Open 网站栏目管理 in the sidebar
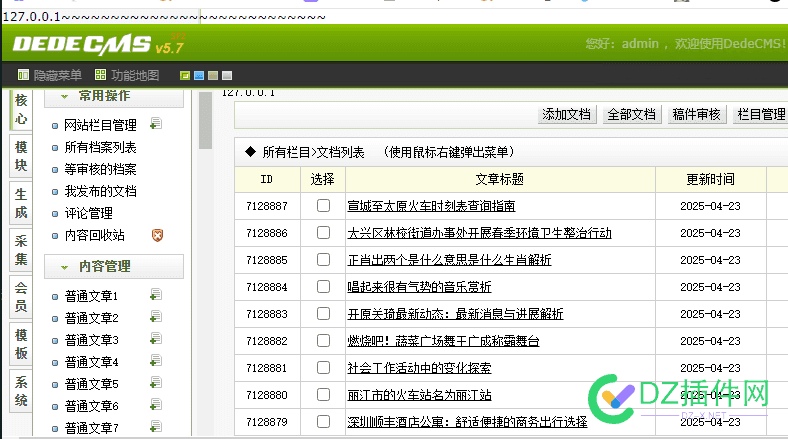The image size is (788, 439). click(101, 125)
